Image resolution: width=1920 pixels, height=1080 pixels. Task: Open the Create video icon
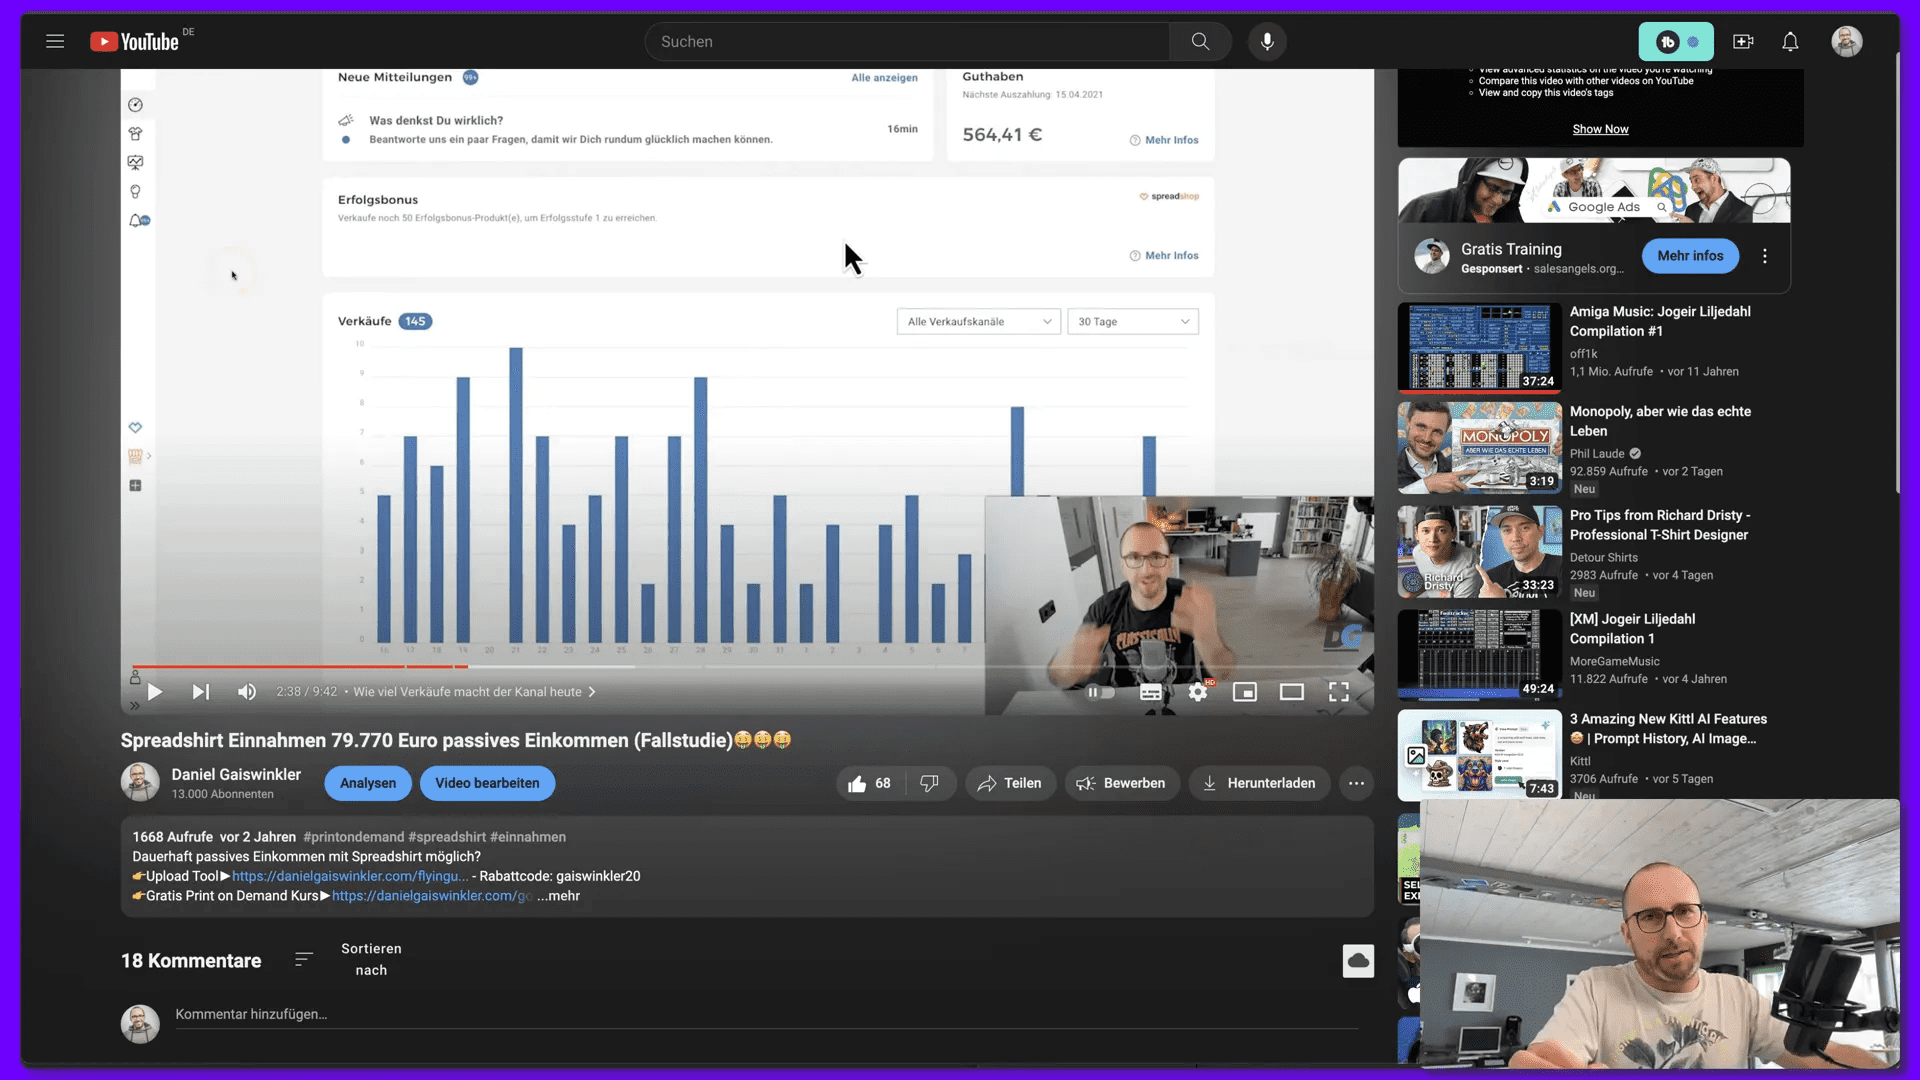coord(1743,41)
